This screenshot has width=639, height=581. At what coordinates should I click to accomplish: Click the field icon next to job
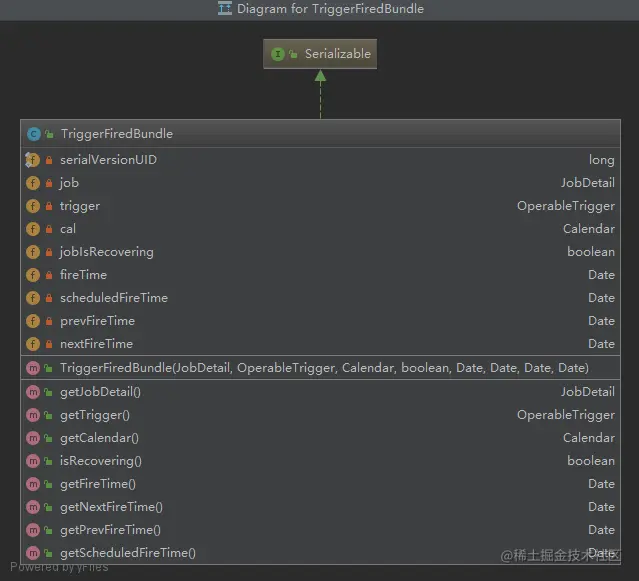tap(33, 183)
